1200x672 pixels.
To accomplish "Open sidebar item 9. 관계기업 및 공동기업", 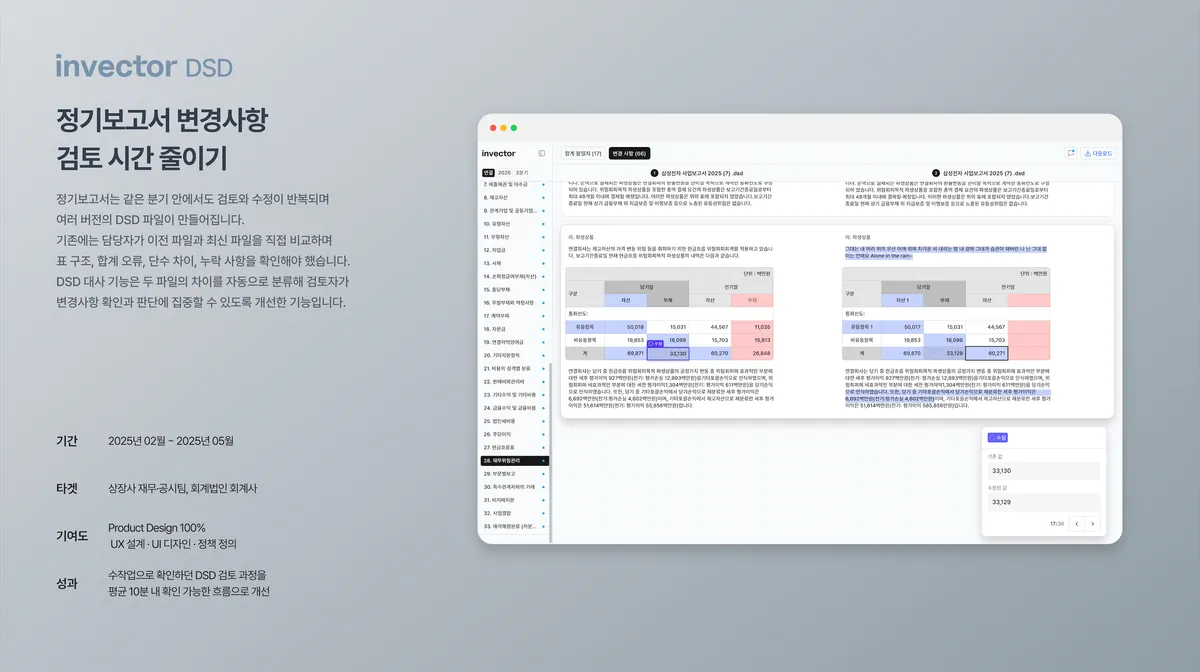I will (x=515, y=211).
